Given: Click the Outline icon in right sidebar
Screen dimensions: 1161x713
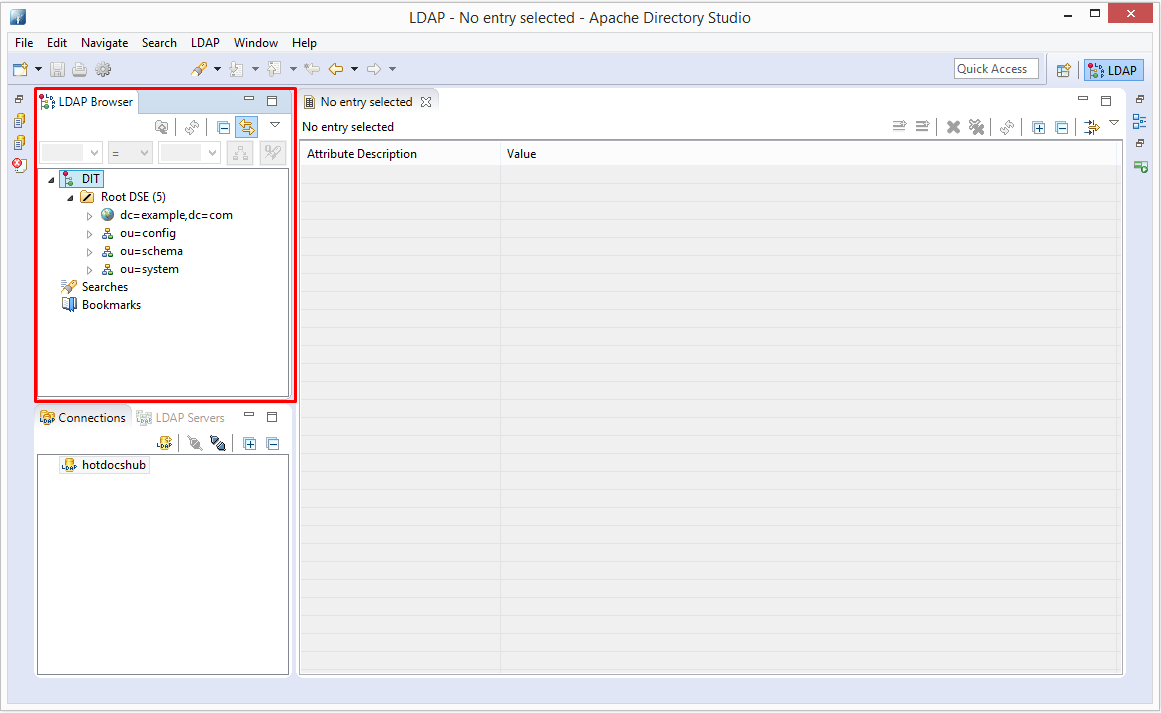Looking at the screenshot, I should point(1139,121).
